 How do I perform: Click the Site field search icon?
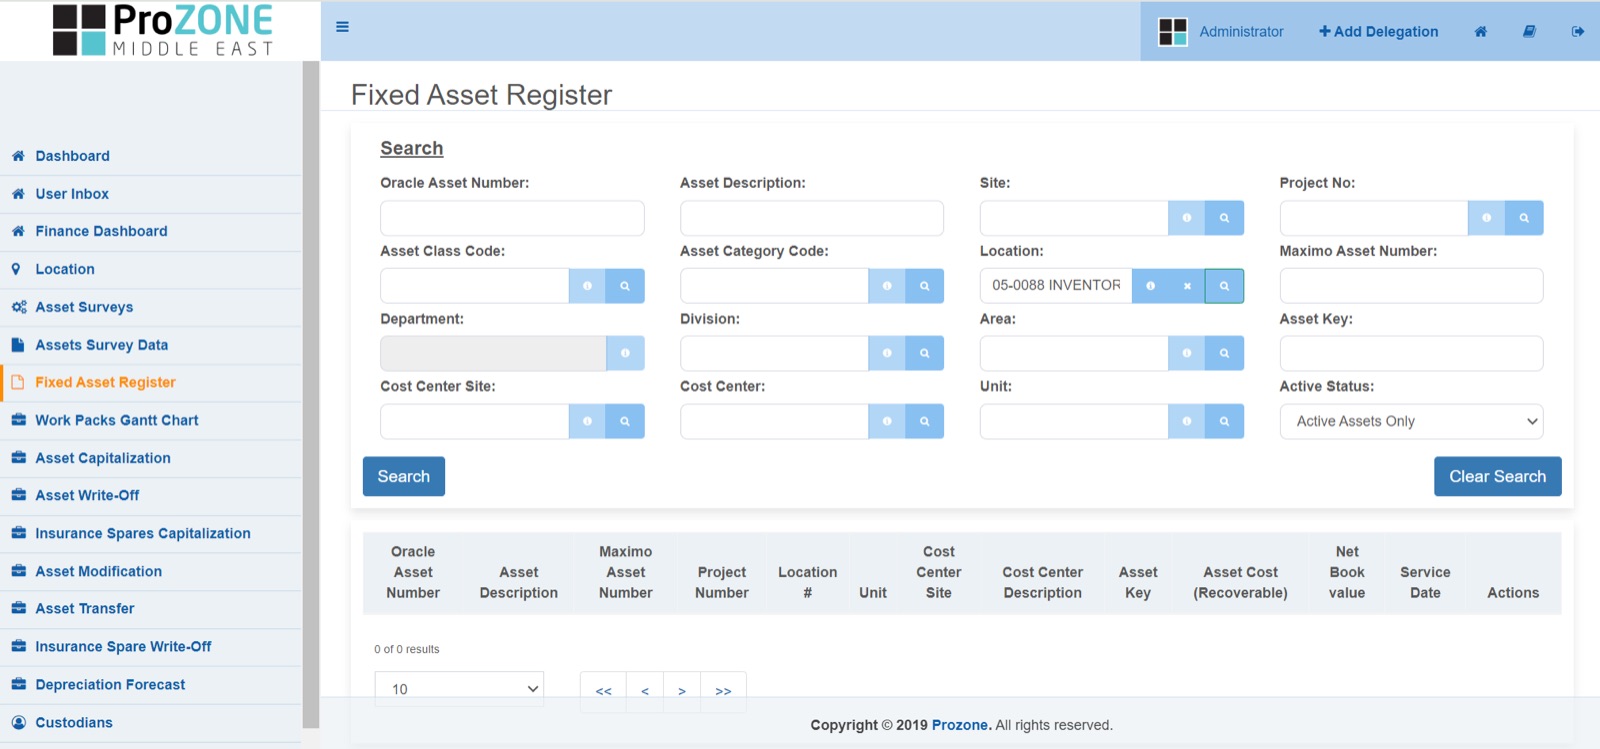(x=1224, y=218)
